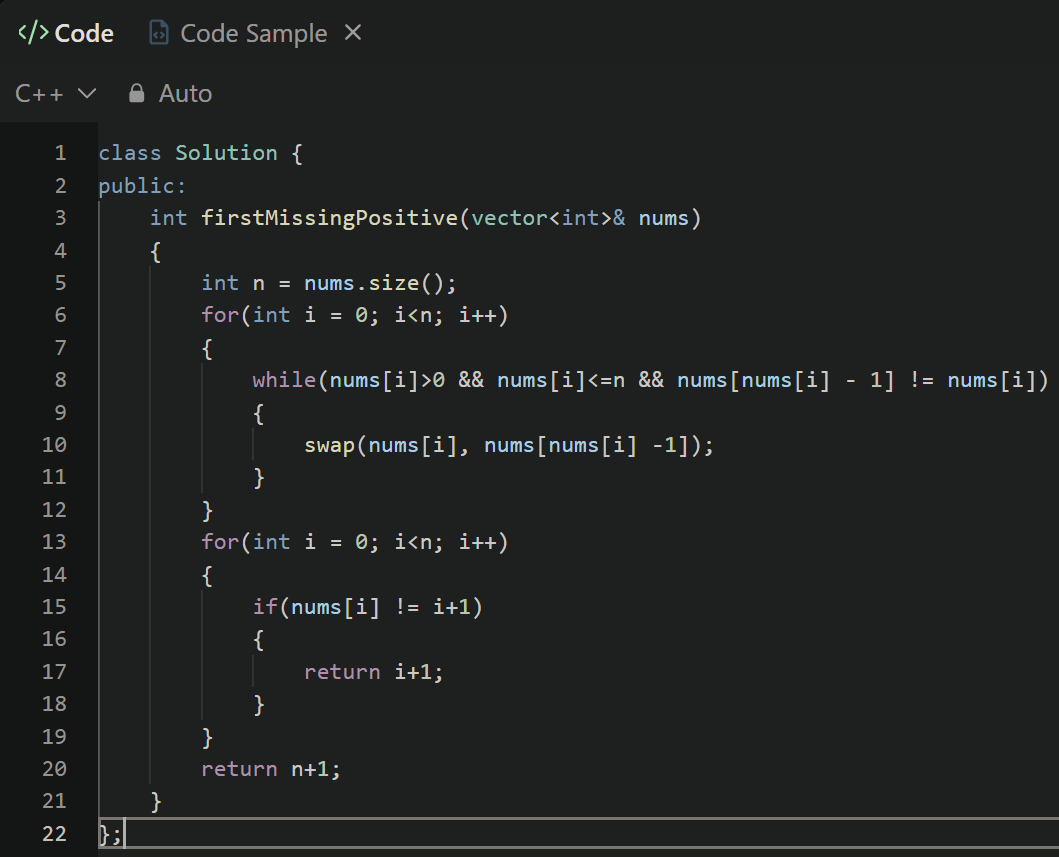
Task: Open the Code Sample tab
Action: [252, 33]
